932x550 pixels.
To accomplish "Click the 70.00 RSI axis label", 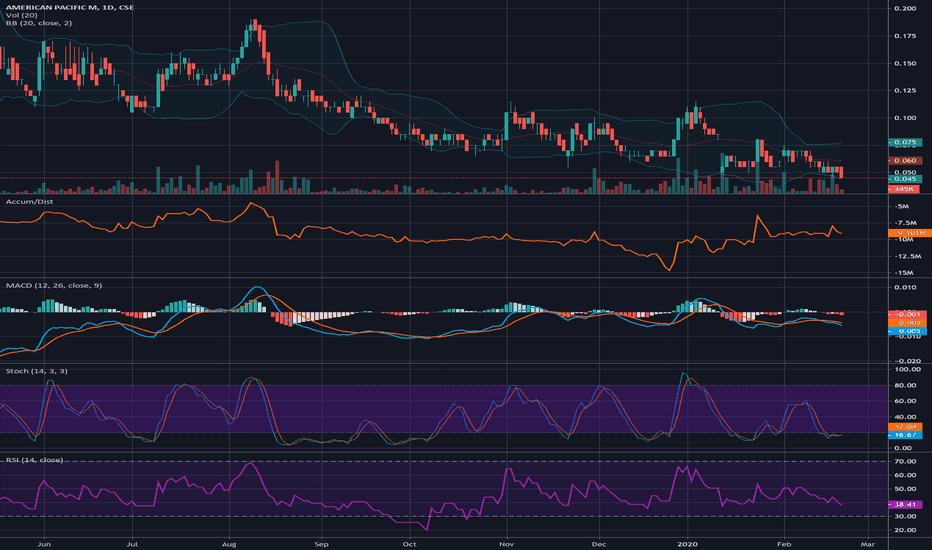I will pyautogui.click(x=906, y=461).
